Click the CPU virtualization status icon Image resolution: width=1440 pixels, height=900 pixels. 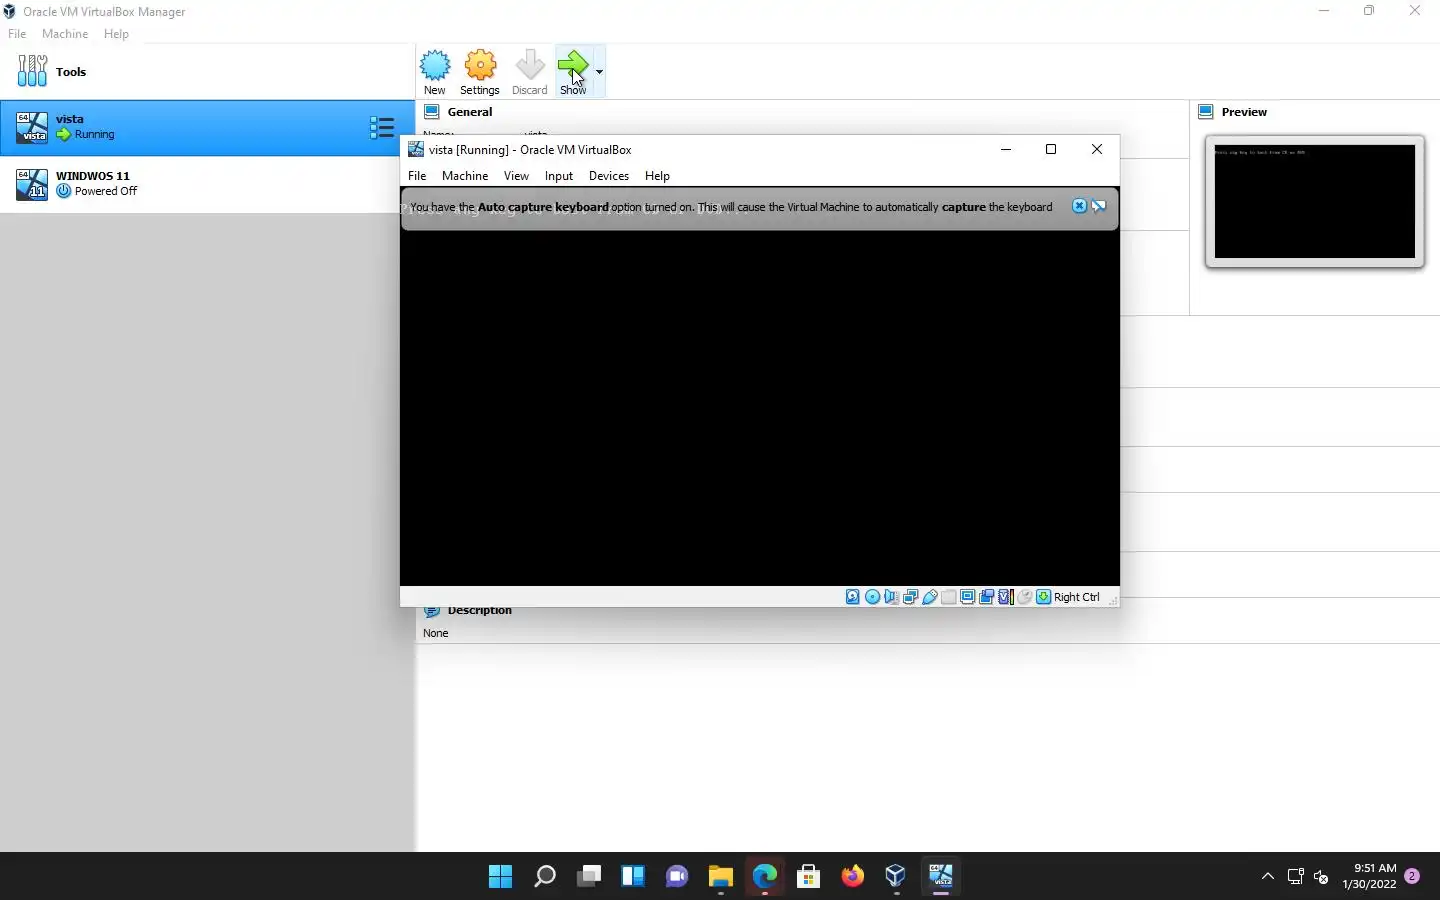click(1005, 597)
